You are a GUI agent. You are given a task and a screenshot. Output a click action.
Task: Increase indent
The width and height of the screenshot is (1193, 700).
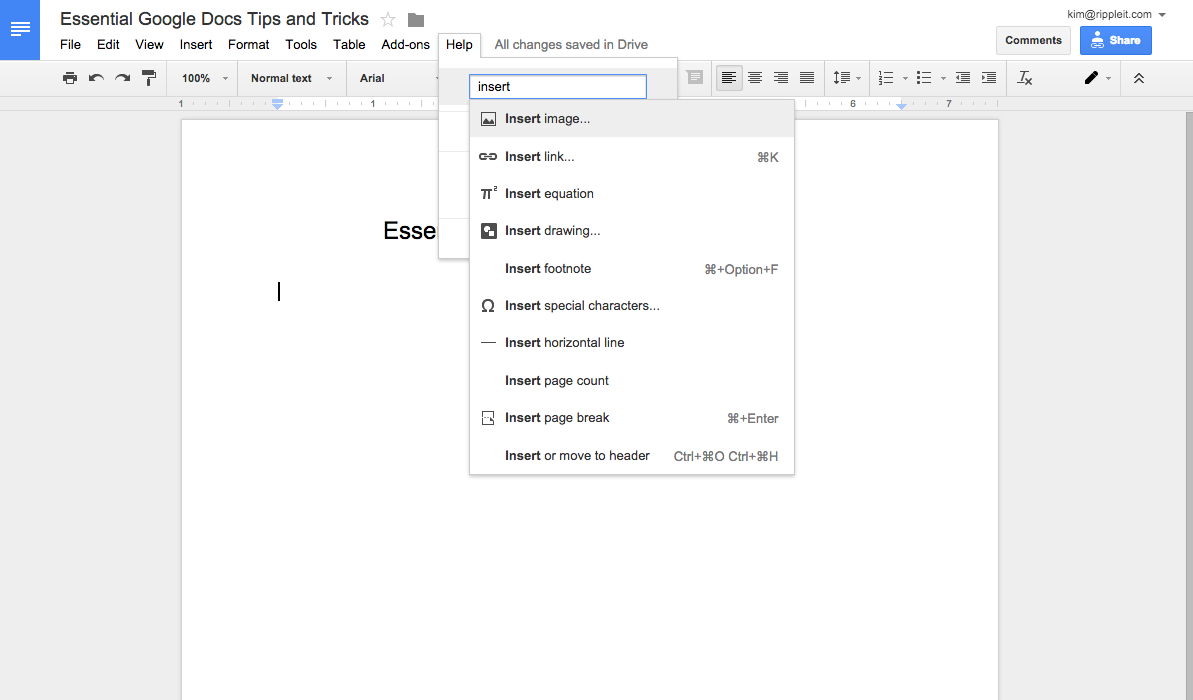(x=988, y=78)
